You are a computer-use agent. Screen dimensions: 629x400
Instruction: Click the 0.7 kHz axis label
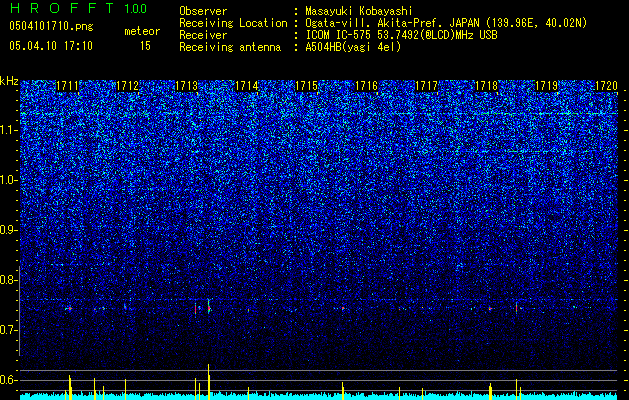point(9,330)
